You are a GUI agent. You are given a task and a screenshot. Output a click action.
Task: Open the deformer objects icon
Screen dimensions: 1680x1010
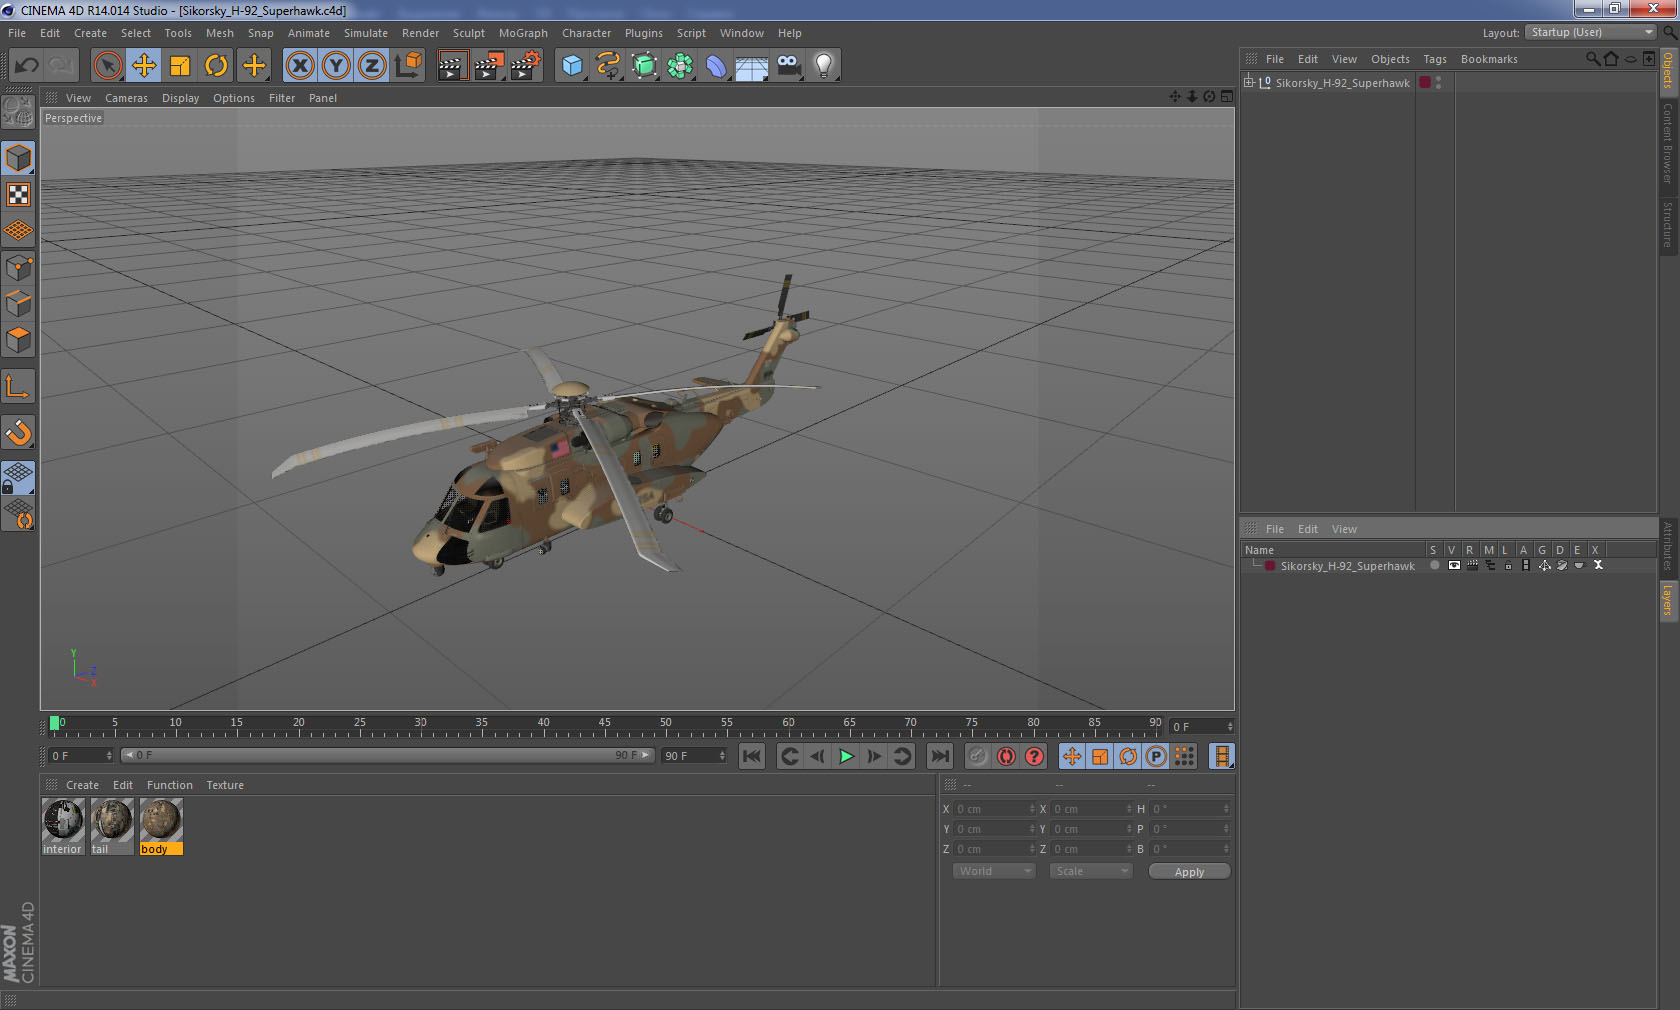click(716, 66)
